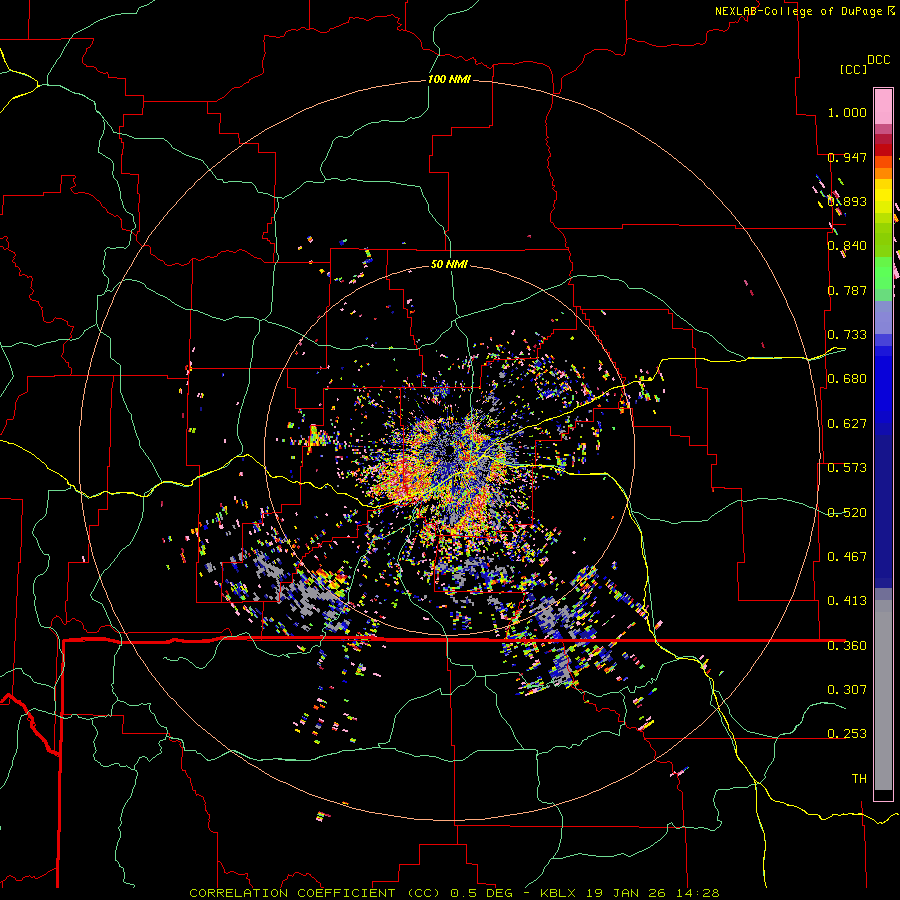Click the 100 NMI range ring label
This screenshot has width=900, height=900.
click(449, 79)
